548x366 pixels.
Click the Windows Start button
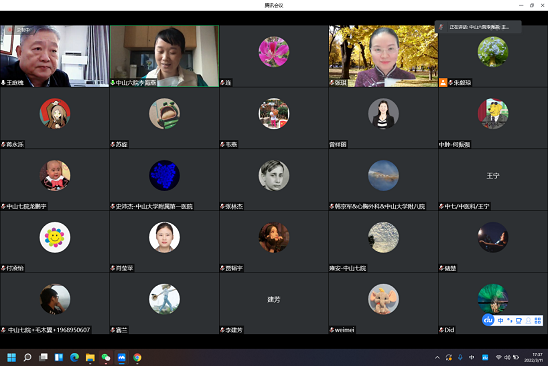12,357
